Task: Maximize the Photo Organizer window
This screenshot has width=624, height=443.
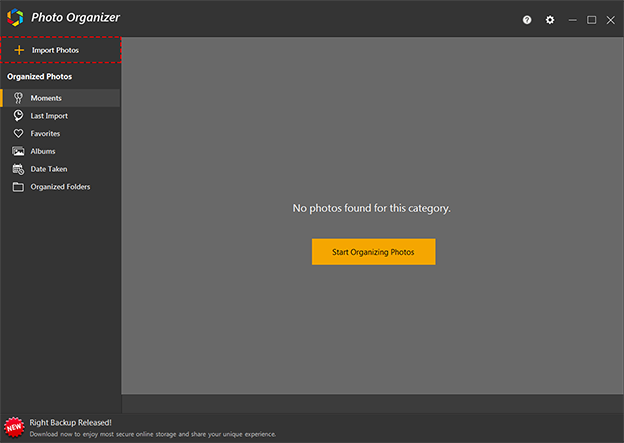Action: click(x=591, y=20)
